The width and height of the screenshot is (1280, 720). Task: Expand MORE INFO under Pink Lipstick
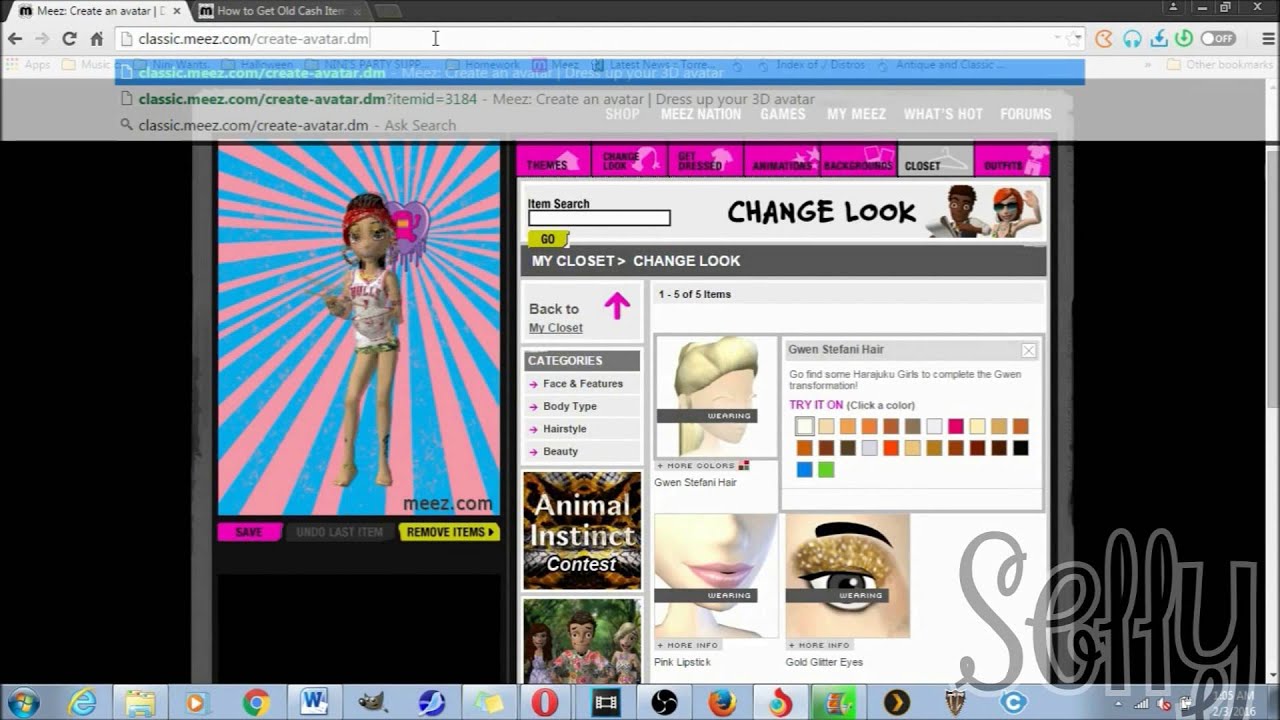(688, 645)
